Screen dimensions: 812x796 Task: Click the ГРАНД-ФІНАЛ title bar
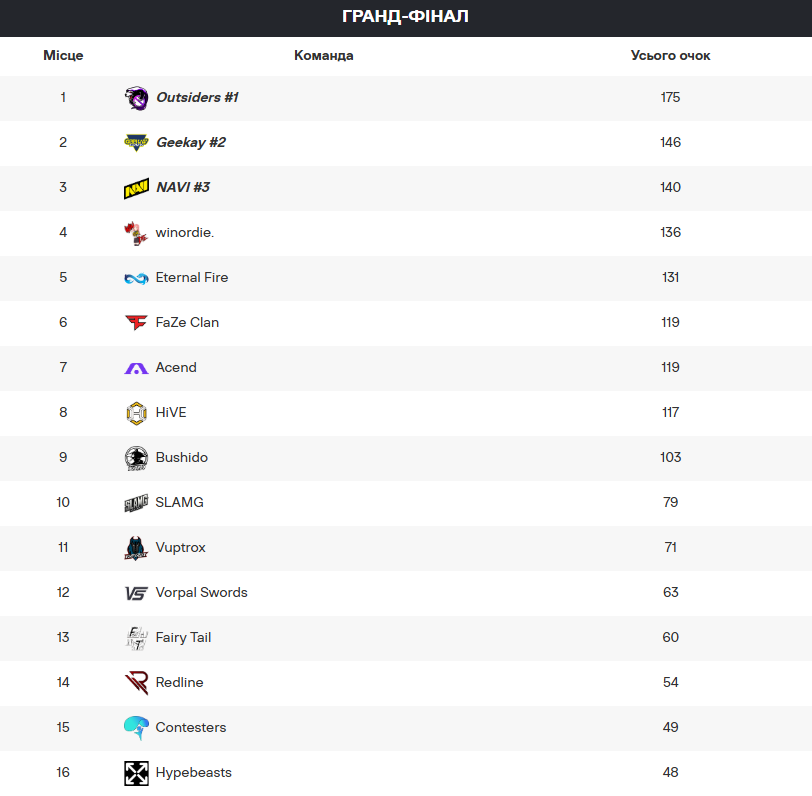tap(406, 18)
